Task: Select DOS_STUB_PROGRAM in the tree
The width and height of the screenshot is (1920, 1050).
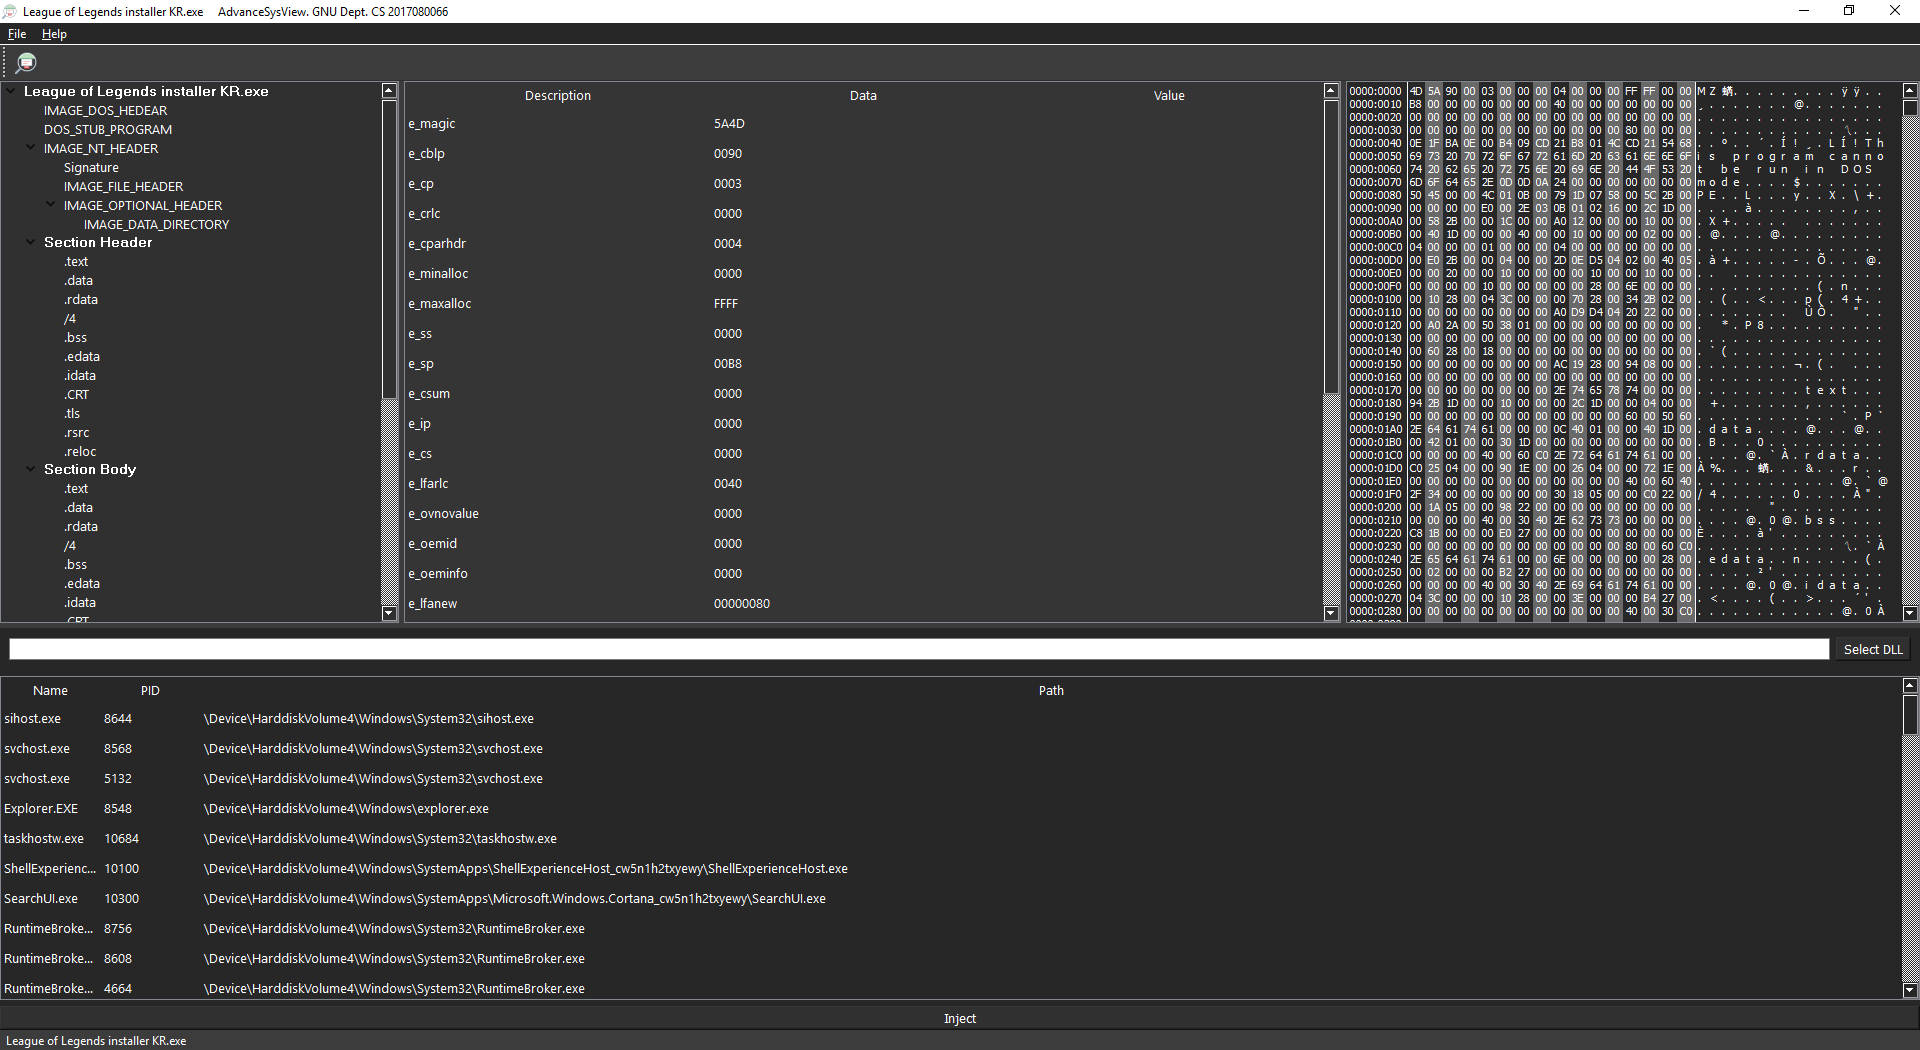Action: point(107,130)
